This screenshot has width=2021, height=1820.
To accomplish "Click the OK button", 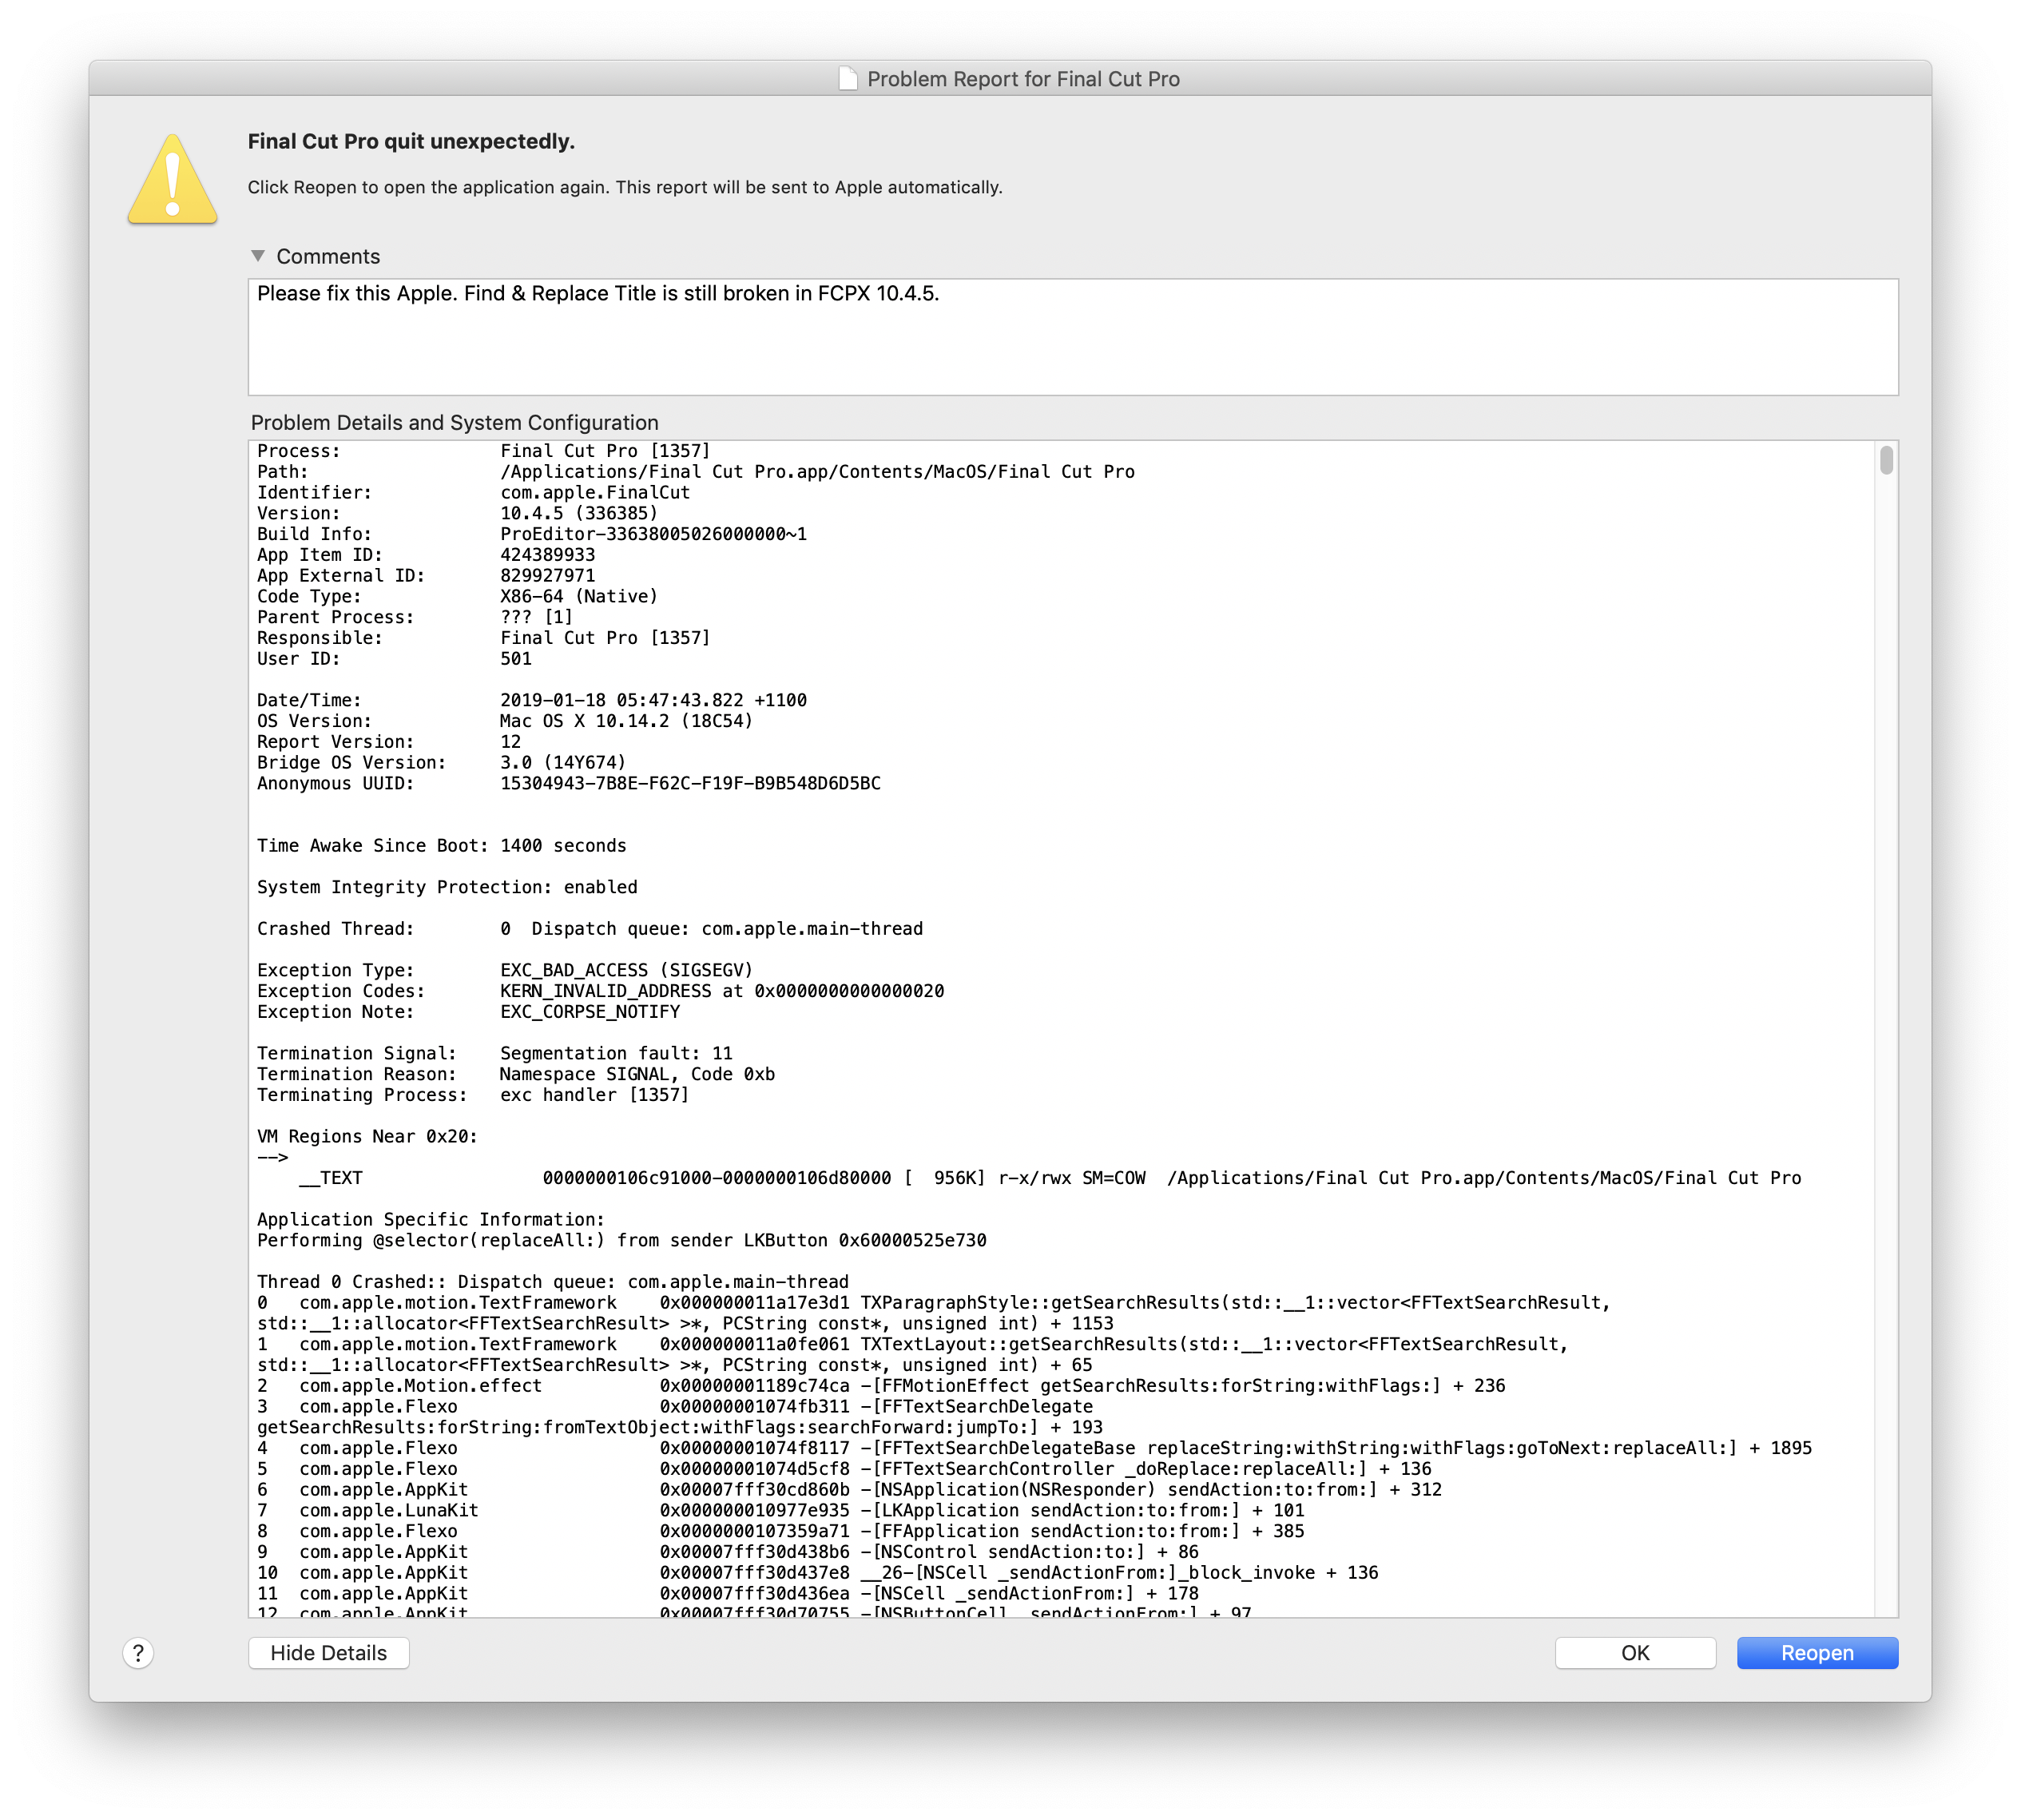I will tap(1635, 1653).
